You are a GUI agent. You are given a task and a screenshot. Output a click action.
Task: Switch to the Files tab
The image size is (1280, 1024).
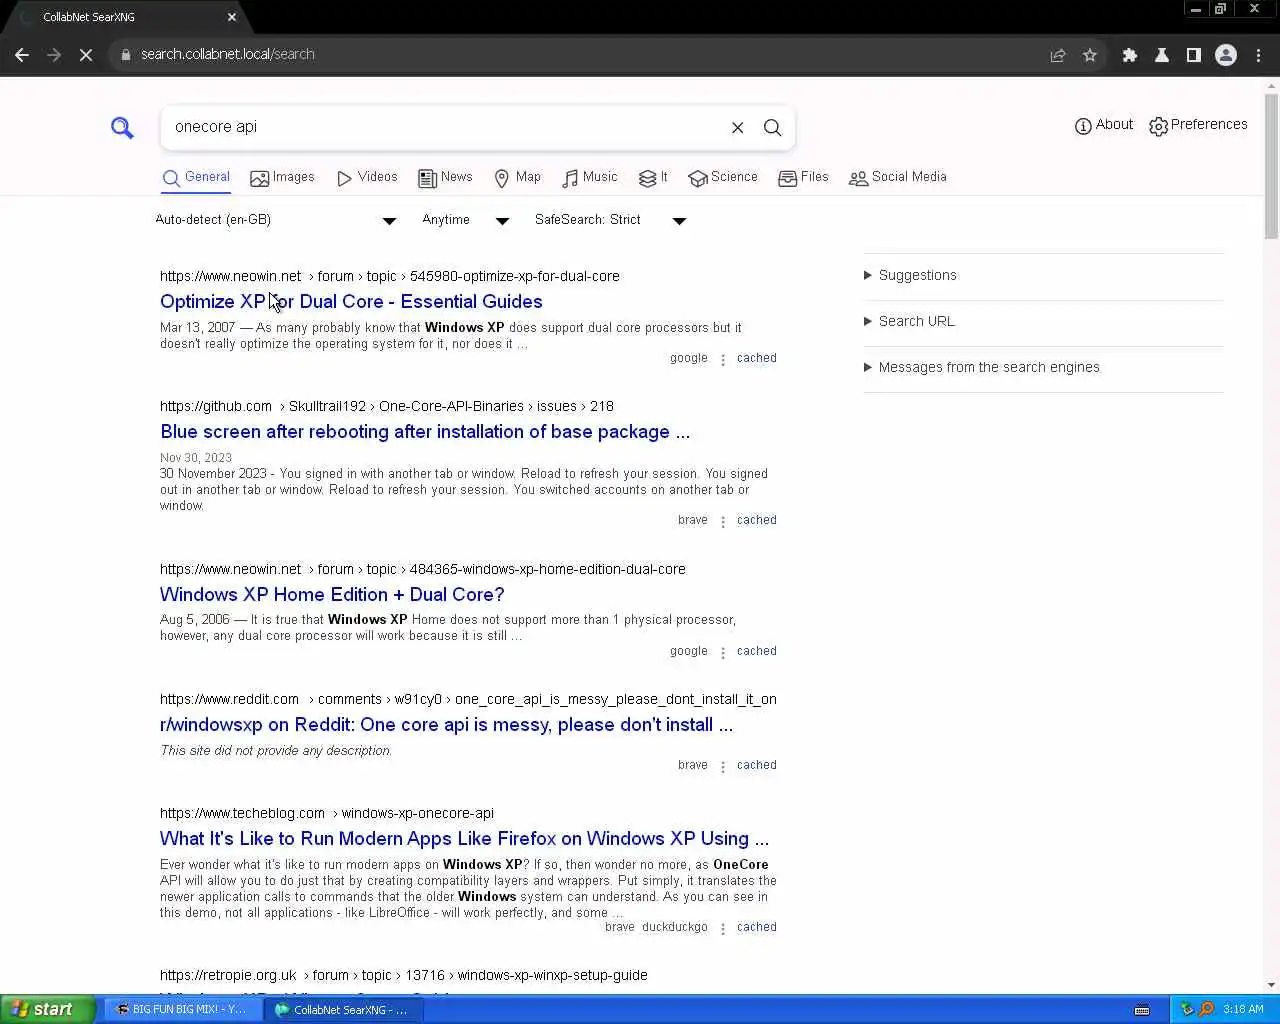point(804,177)
